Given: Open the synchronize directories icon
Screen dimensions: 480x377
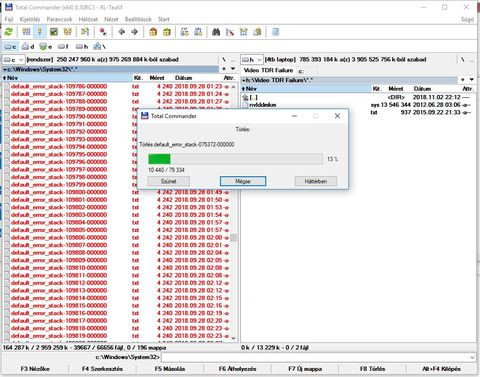Looking at the screenshot, I should 244,32.
